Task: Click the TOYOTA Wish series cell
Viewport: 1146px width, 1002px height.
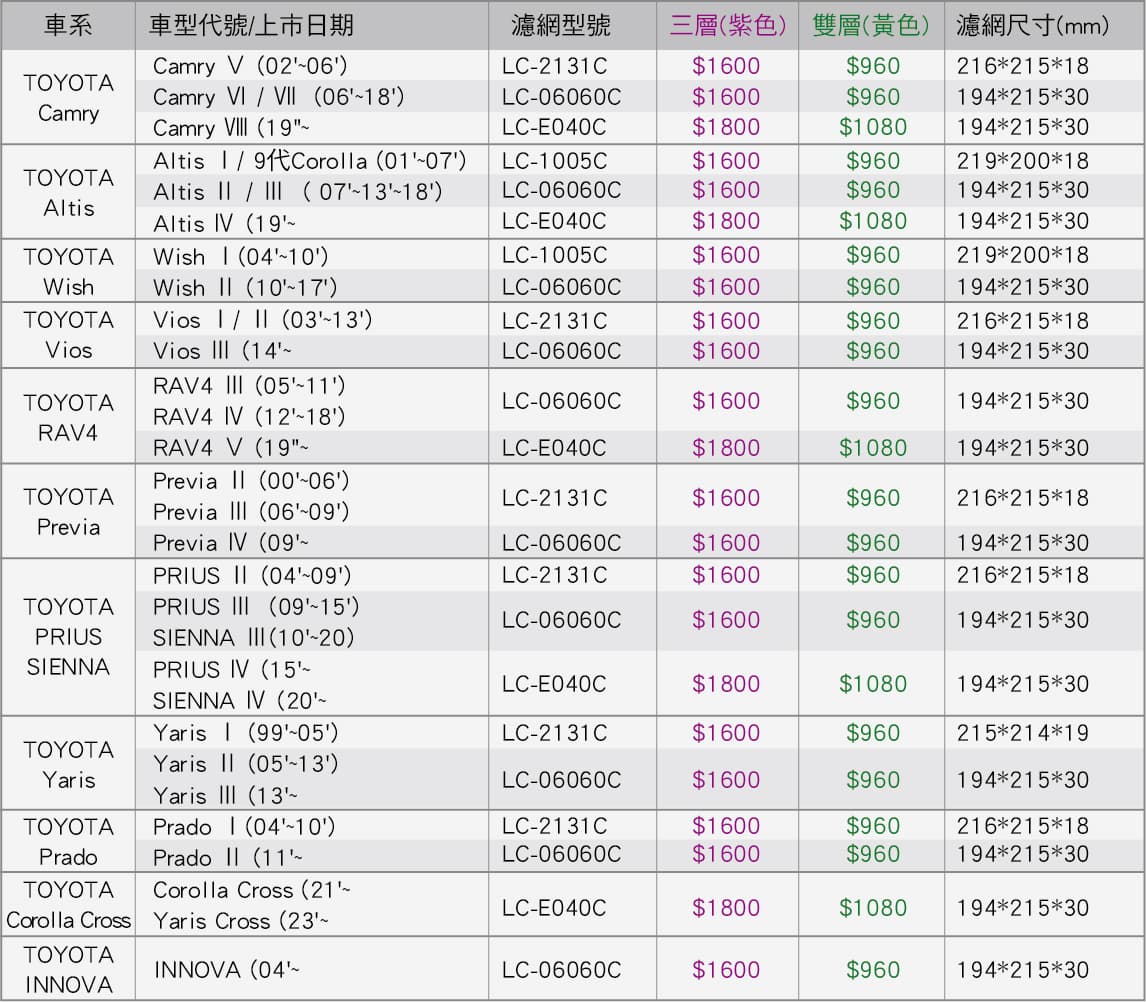Action: click(68, 272)
